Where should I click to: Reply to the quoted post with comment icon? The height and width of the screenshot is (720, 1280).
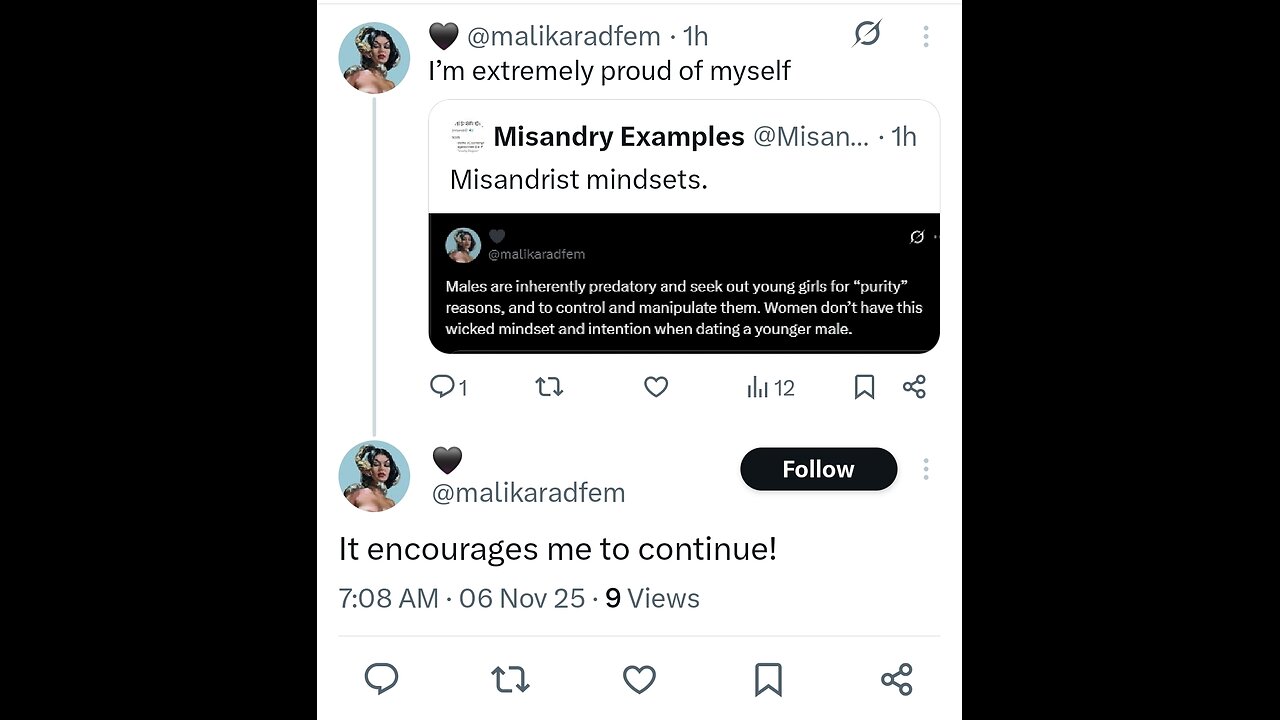pyautogui.click(x=443, y=387)
